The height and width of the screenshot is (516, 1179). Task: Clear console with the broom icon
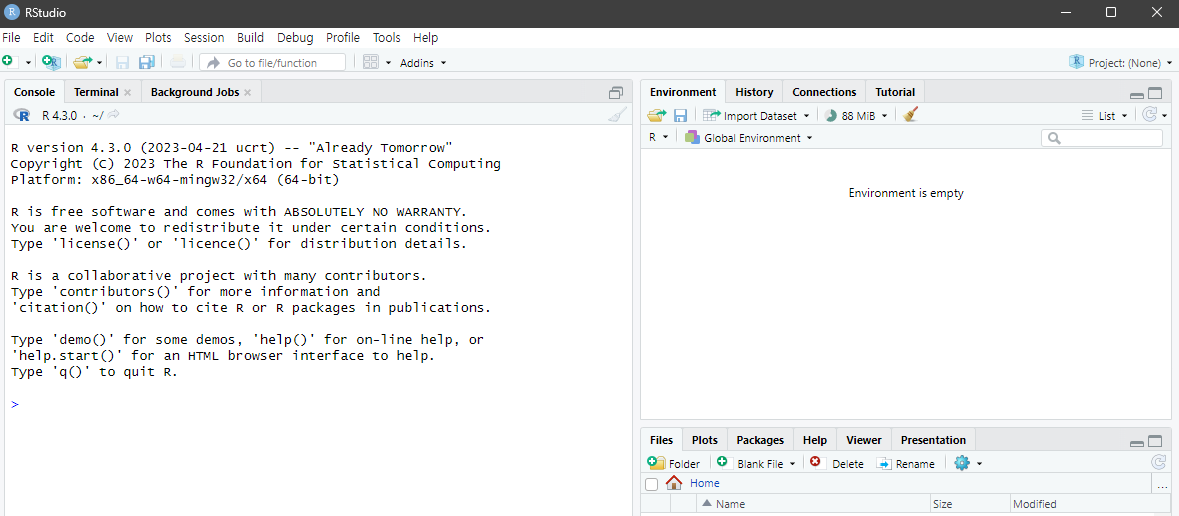click(x=617, y=115)
